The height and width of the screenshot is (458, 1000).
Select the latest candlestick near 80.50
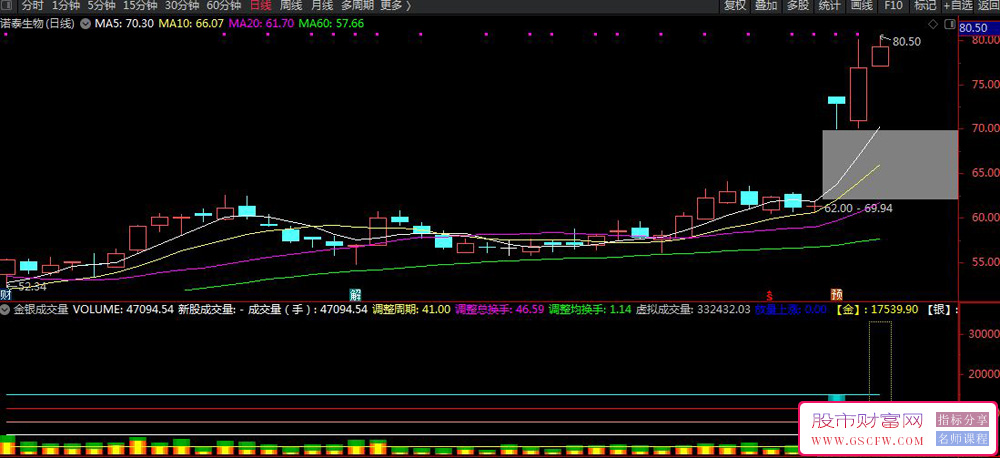(x=881, y=56)
